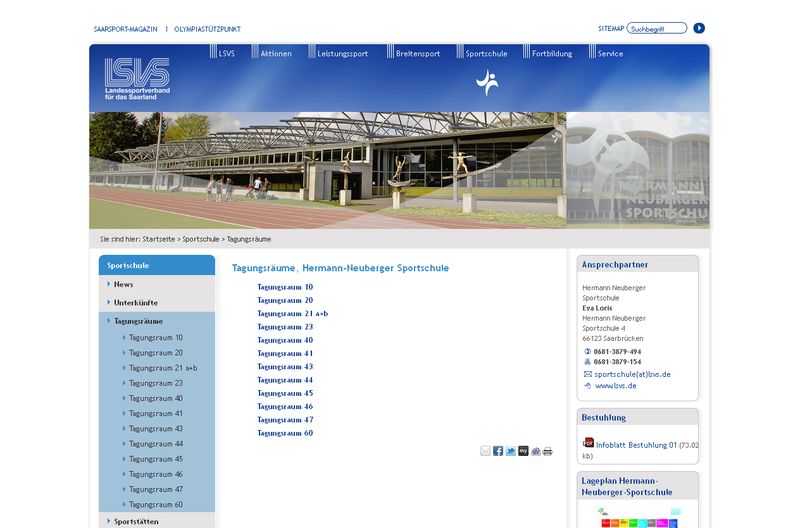This screenshot has height=528, width=800.
Task: Click the MySpace share icon
Action: tap(523, 451)
